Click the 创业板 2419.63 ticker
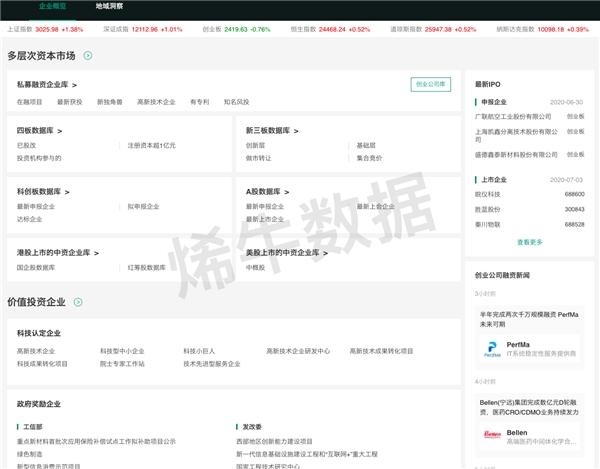 pos(236,29)
